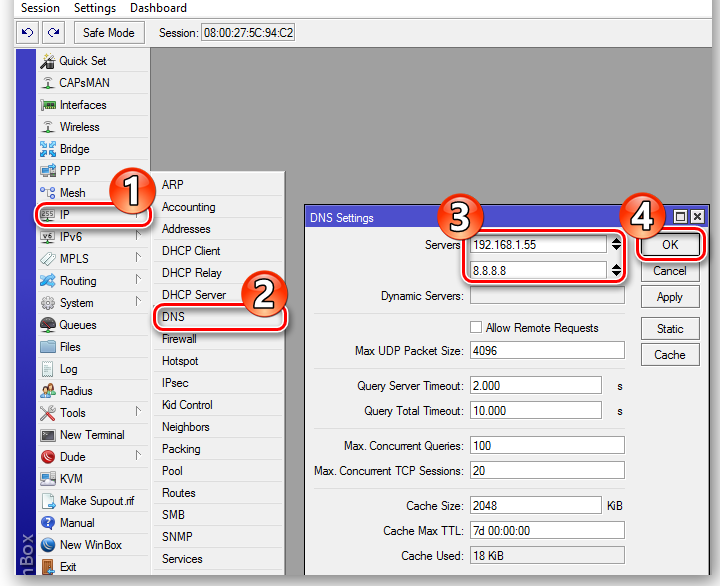Expand the Tools submenu arrow
720x586 pixels.
(138, 412)
